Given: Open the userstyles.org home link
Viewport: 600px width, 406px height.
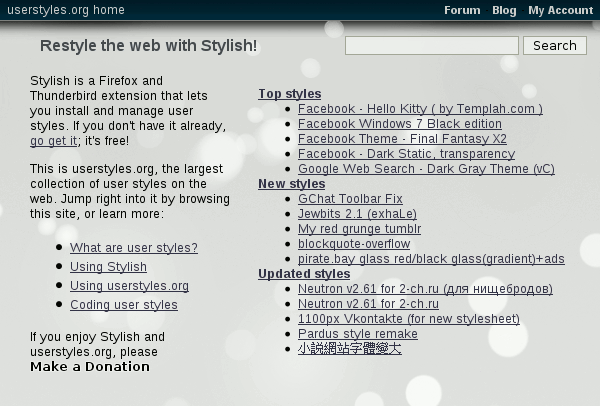Looking at the screenshot, I should pos(66,10).
